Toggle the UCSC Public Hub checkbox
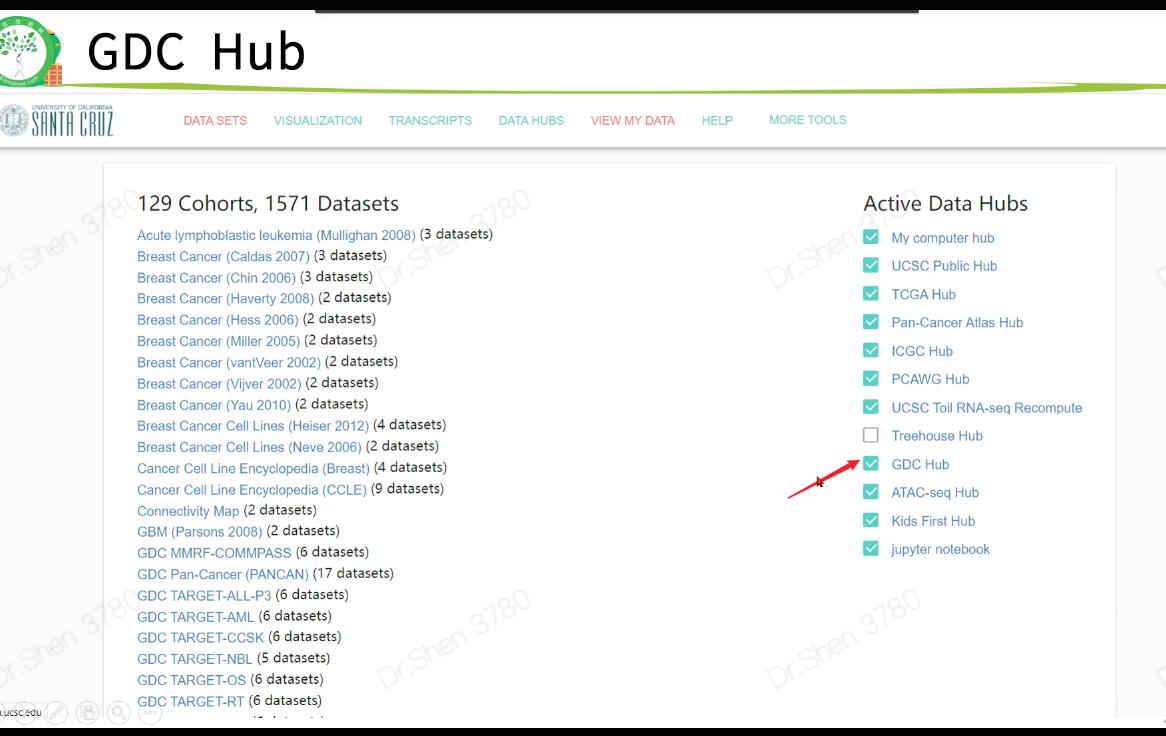The width and height of the screenshot is (1166, 736). (871, 265)
